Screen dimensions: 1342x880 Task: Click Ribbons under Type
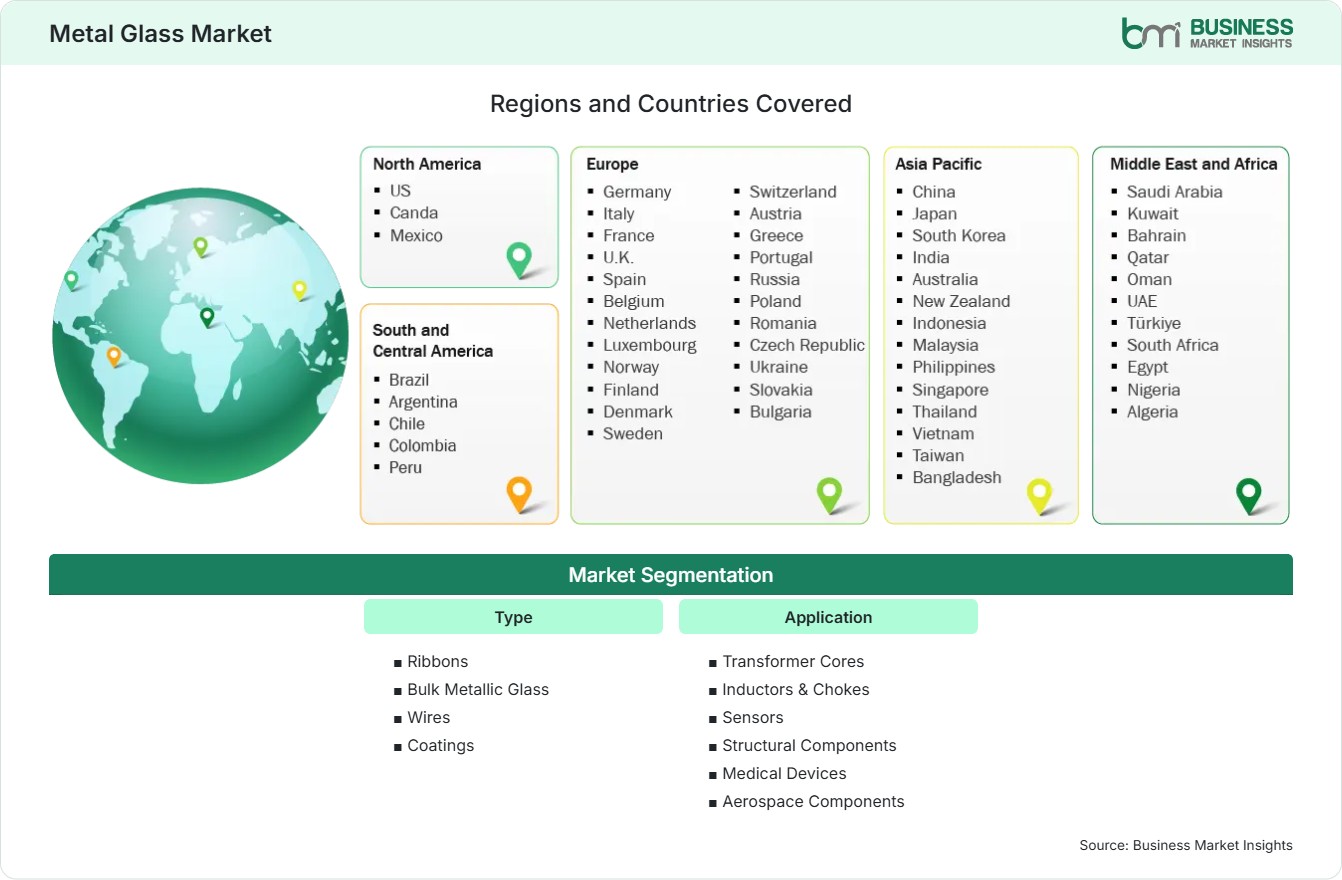438,661
